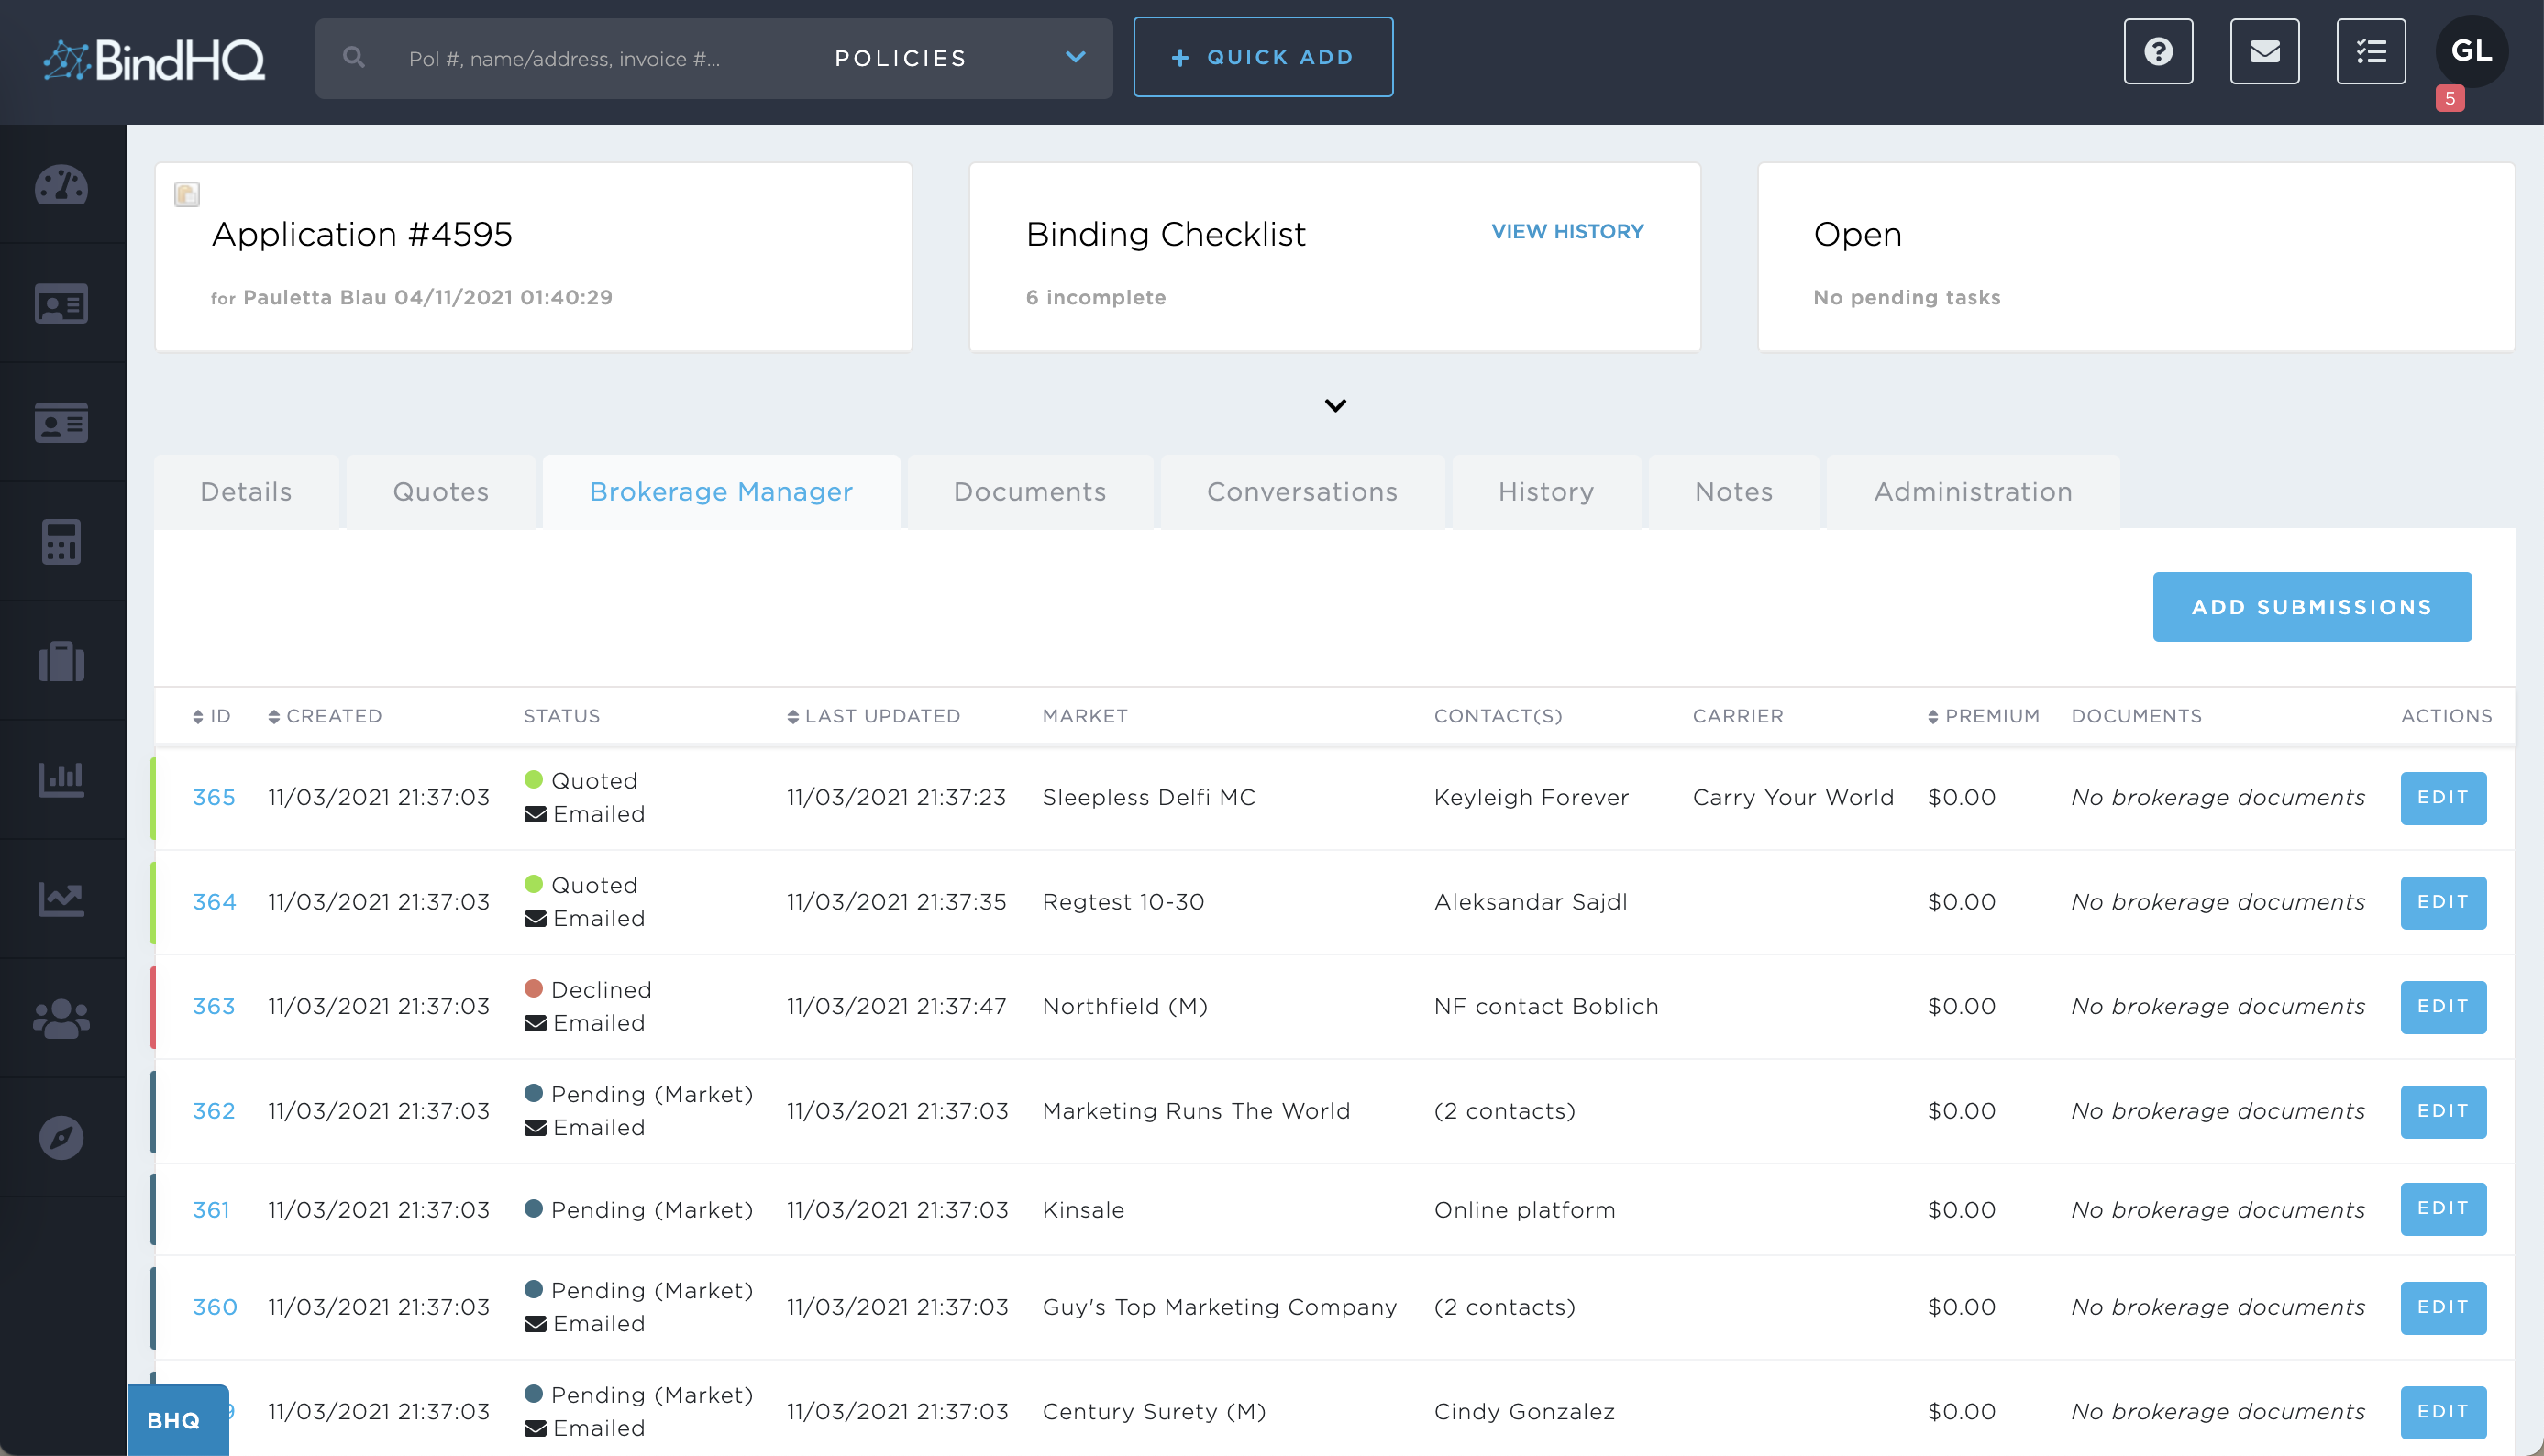Image resolution: width=2544 pixels, height=1456 pixels.
Task: Switch to the Conversations tab
Action: click(x=1302, y=491)
